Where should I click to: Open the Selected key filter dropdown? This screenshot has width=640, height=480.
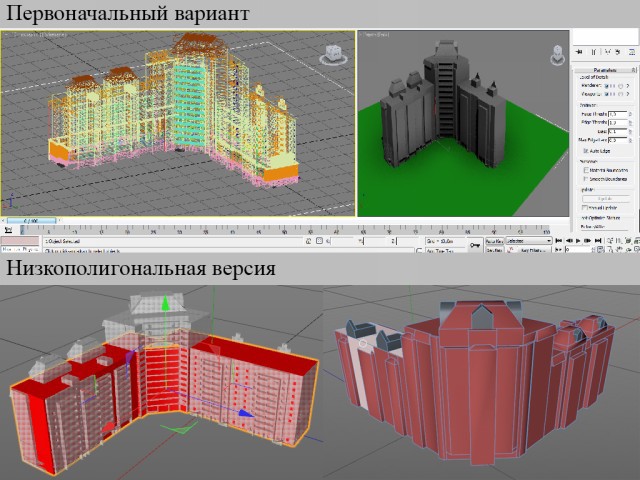coord(529,241)
